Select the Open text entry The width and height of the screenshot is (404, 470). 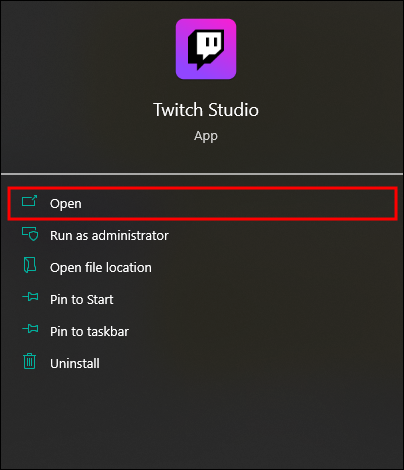(x=66, y=204)
